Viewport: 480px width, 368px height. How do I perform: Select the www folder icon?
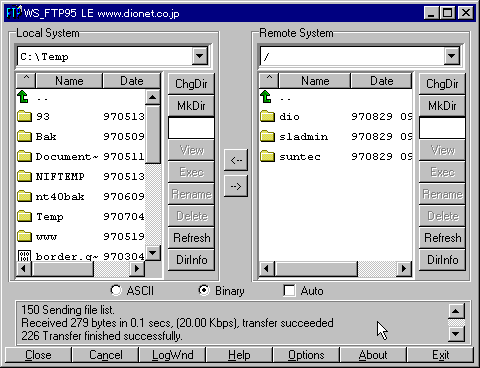(x=24, y=236)
